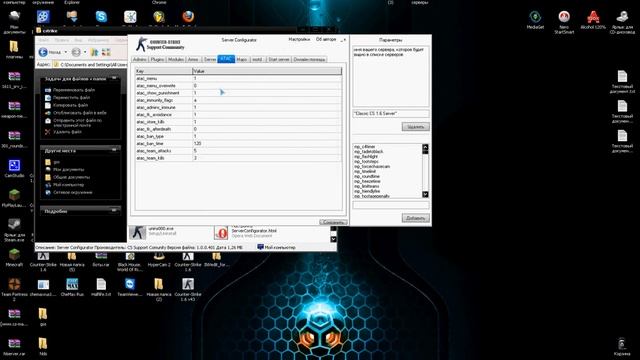The width and height of the screenshot is (640, 360).
Task: Click the Удалить button
Action: (416, 127)
